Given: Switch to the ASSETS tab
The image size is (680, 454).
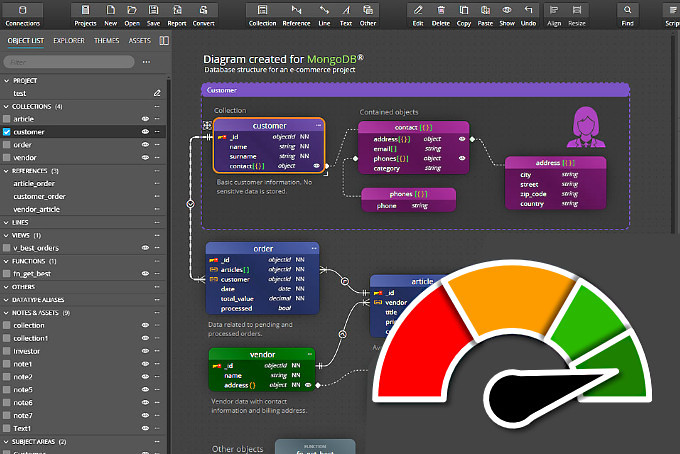Looking at the screenshot, I should [x=140, y=41].
